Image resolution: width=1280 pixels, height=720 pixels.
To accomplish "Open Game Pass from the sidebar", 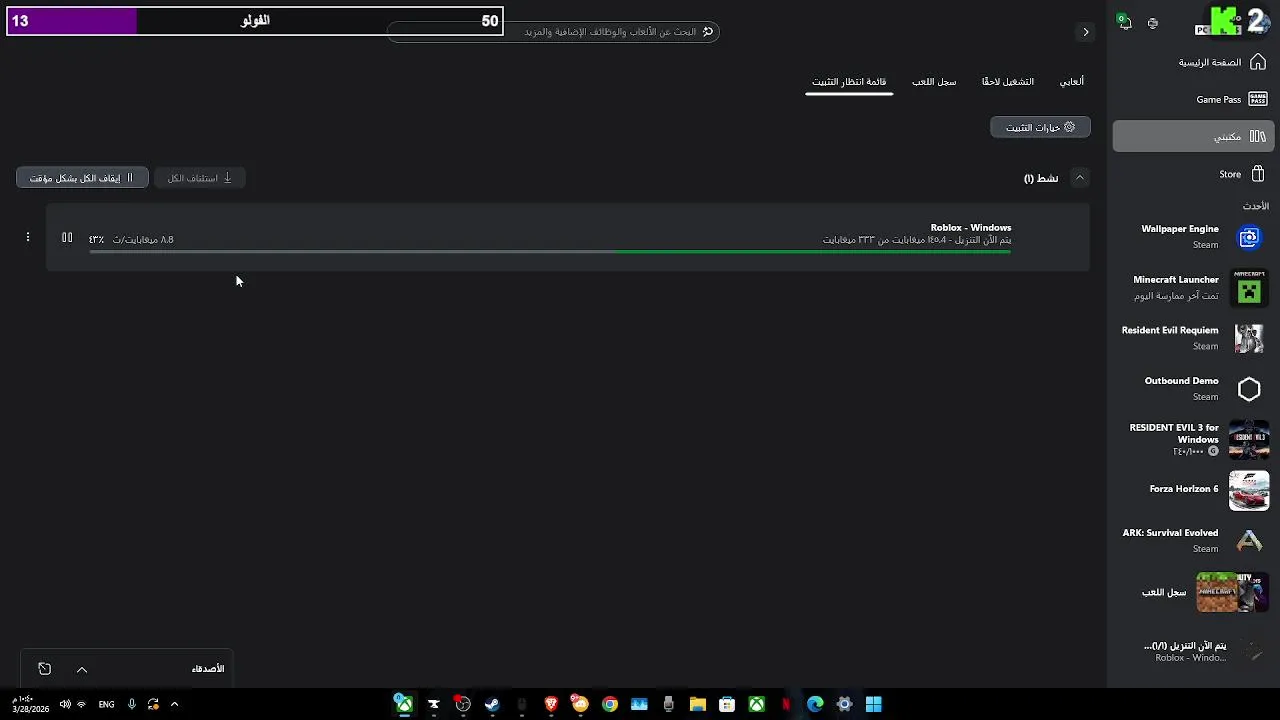I will pyautogui.click(x=1192, y=99).
